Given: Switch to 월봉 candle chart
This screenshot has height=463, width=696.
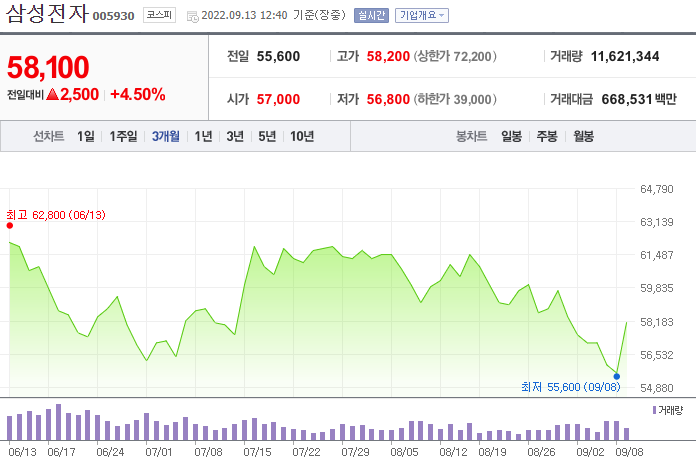Looking at the screenshot, I should [x=583, y=136].
